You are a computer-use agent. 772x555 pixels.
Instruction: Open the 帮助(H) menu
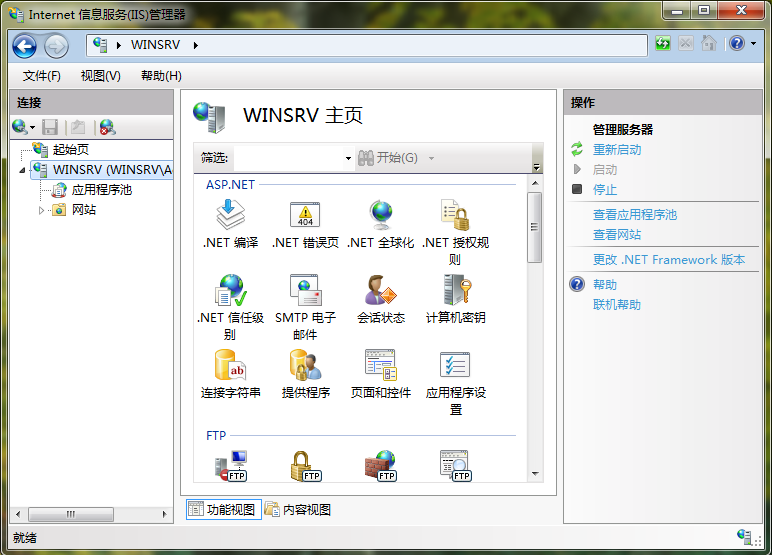161,76
